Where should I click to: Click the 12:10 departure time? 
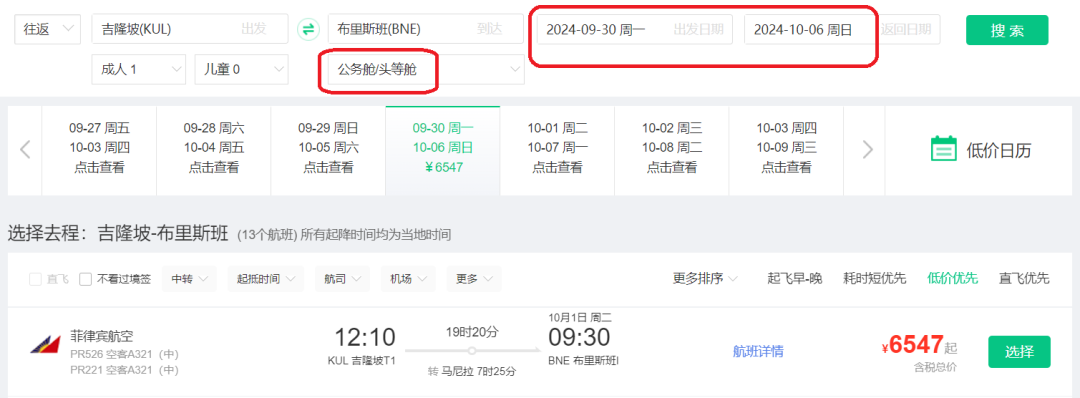point(365,337)
